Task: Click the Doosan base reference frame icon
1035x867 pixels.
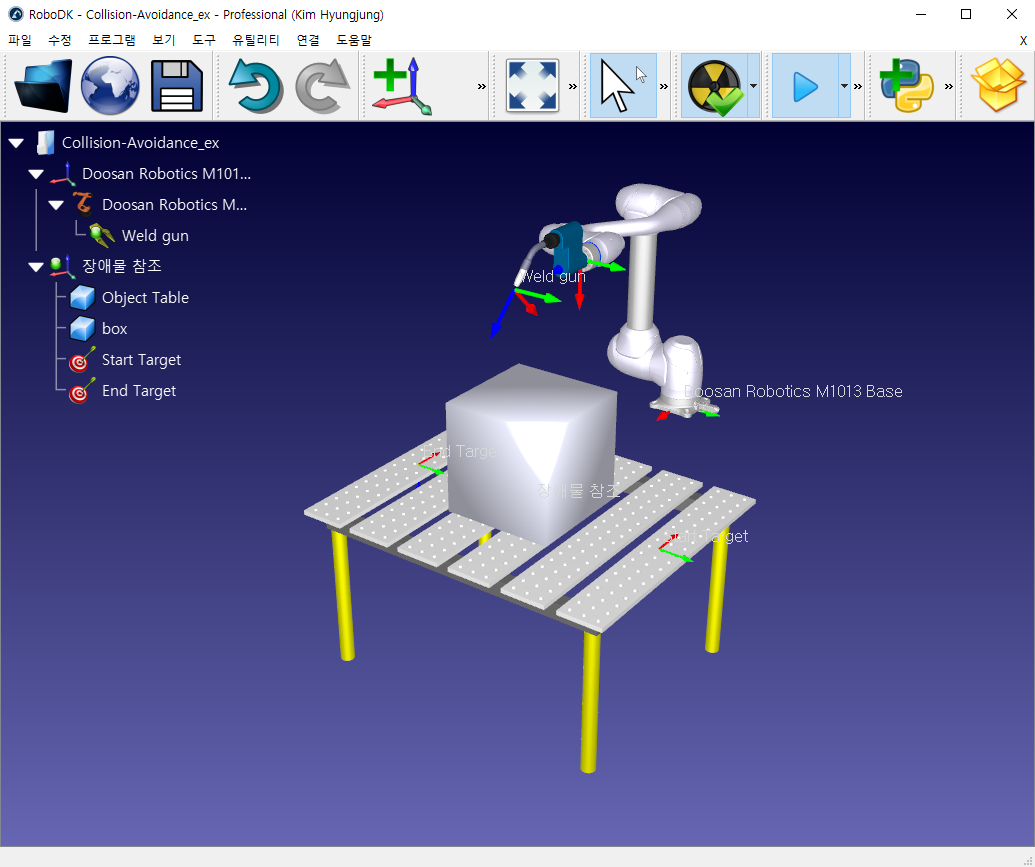Action: 61,174
